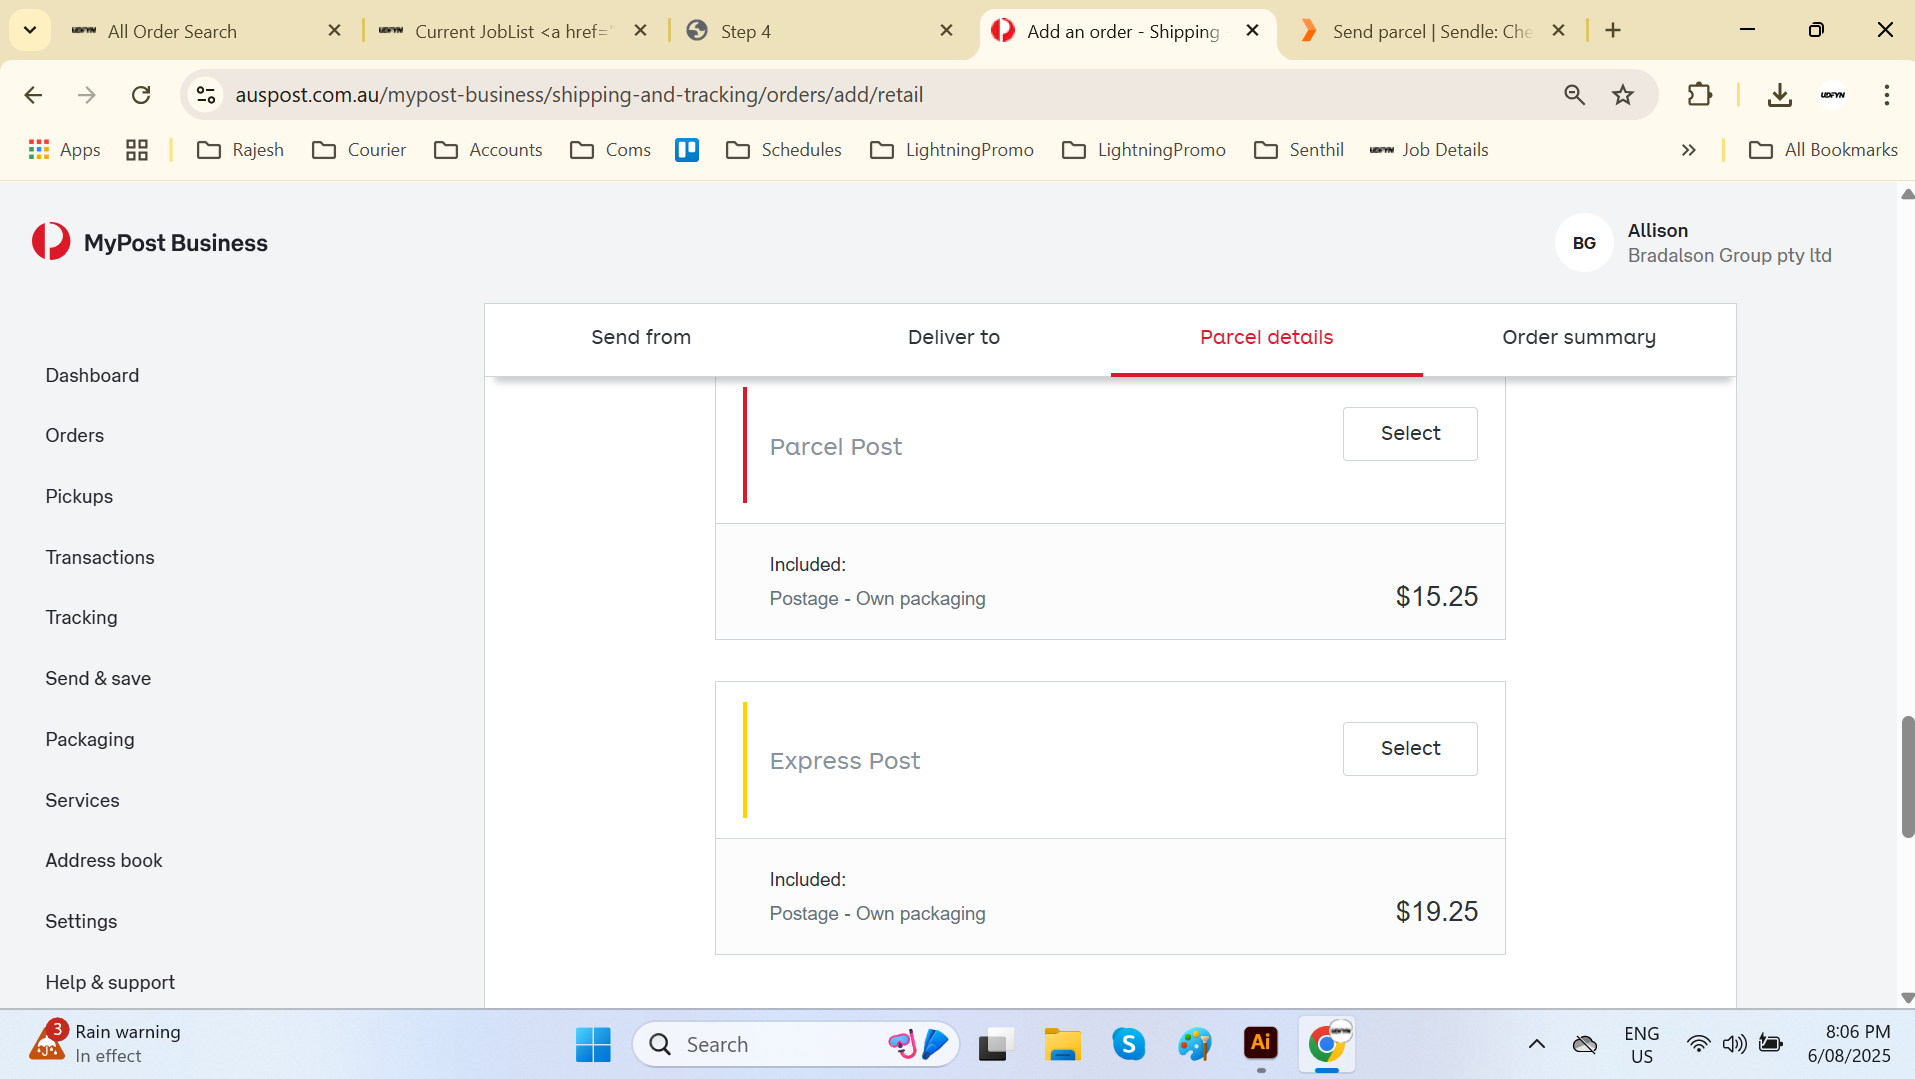Open the Tracking page

[81, 618]
